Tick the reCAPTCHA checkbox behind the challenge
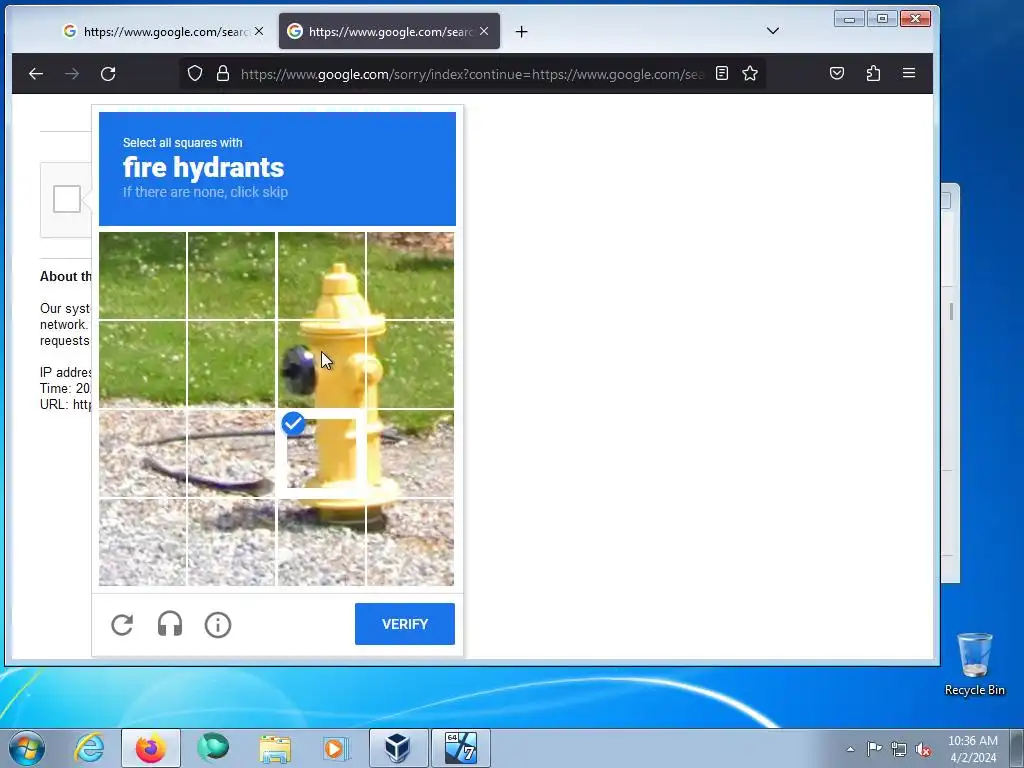The image size is (1024, 768). click(67, 199)
